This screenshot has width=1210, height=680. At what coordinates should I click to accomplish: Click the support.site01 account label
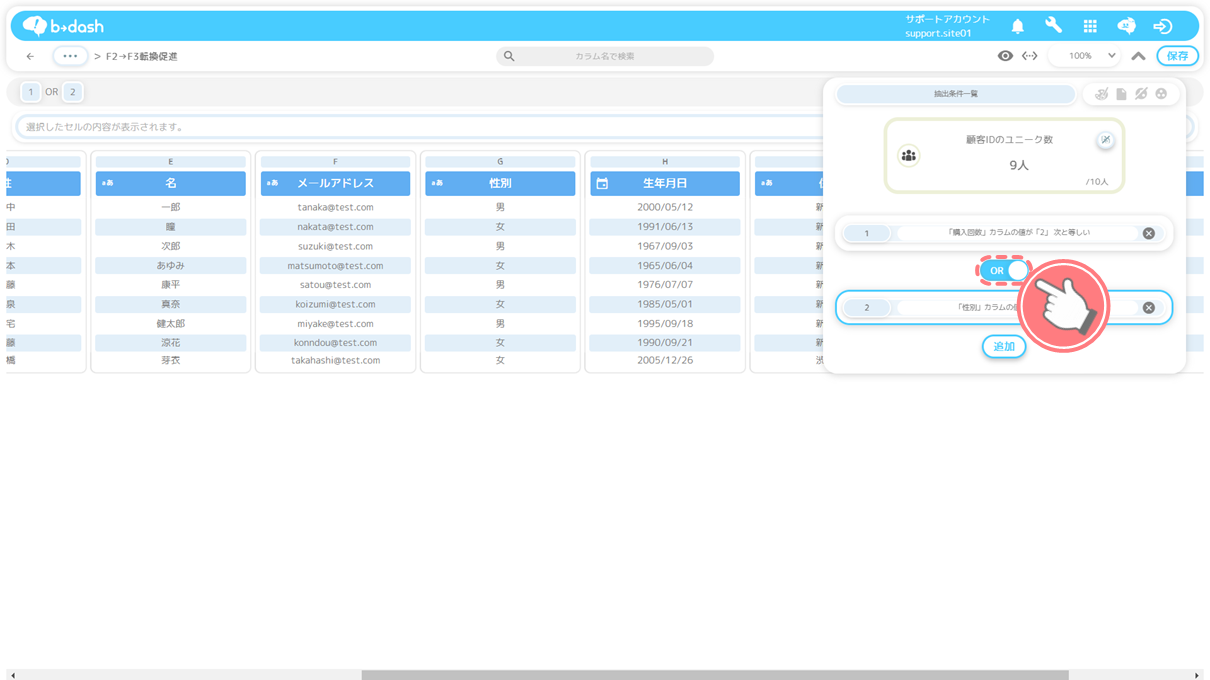938,33
